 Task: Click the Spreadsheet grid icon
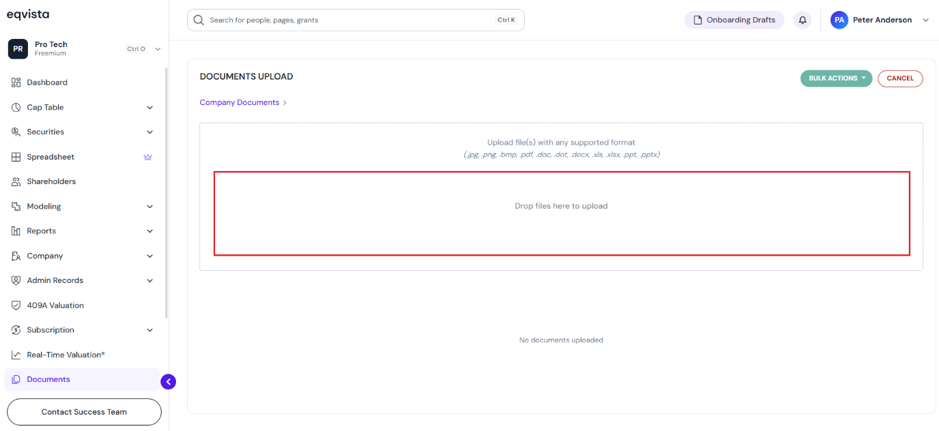coord(16,157)
